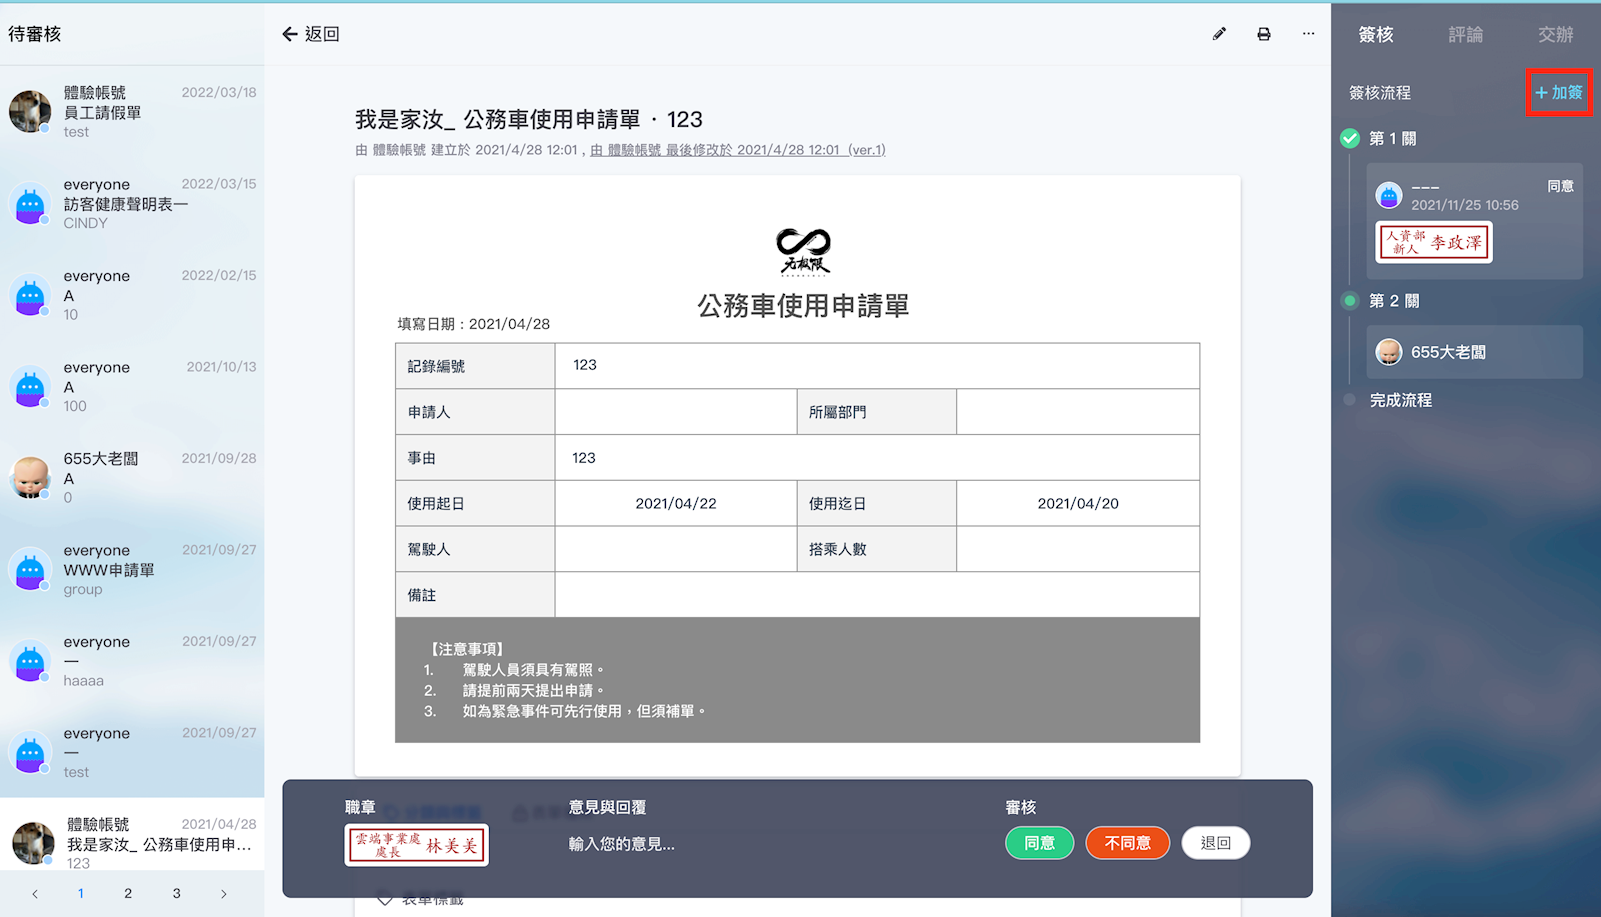Go to next page of pending list
Image resolution: width=1601 pixels, height=917 pixels.
pos(223,894)
